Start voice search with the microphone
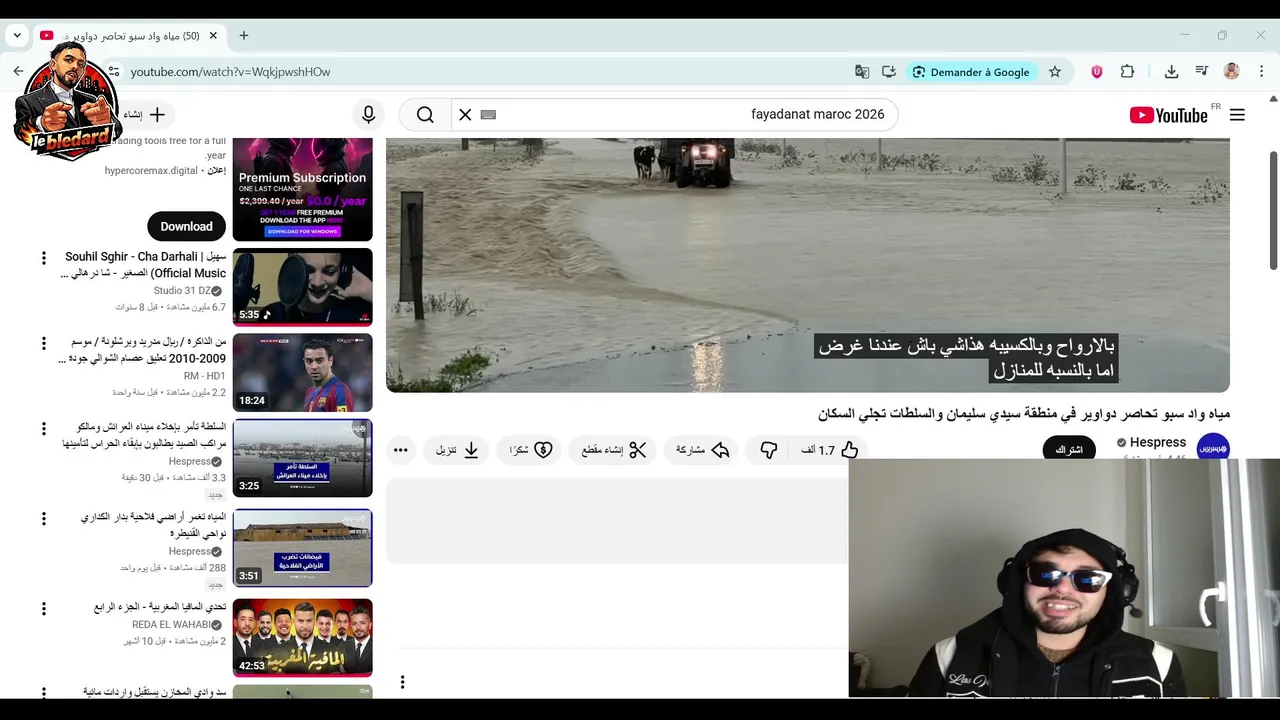This screenshot has width=1280, height=720. click(x=369, y=115)
